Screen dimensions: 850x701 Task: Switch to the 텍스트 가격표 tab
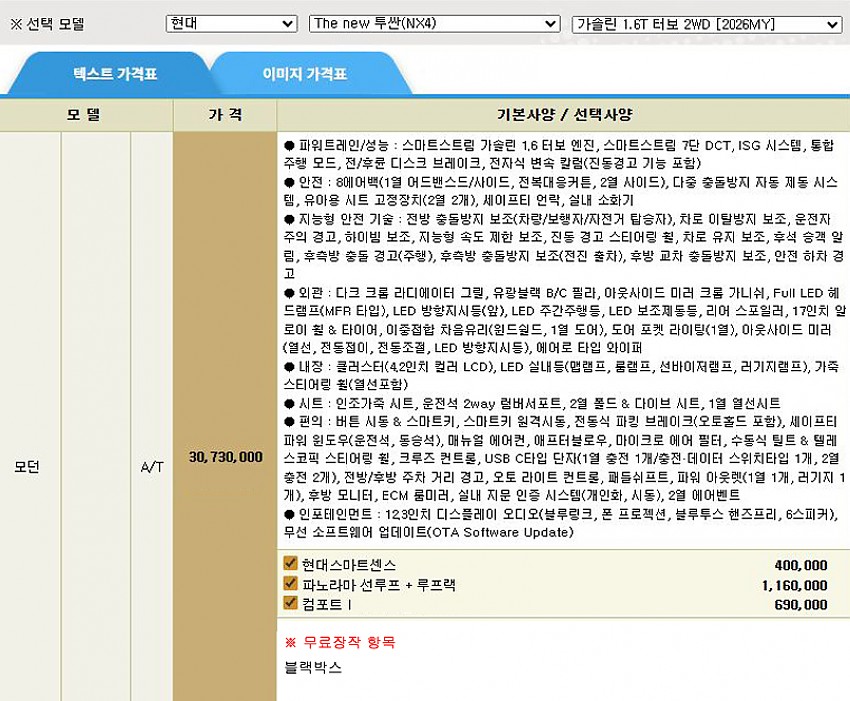pos(115,74)
